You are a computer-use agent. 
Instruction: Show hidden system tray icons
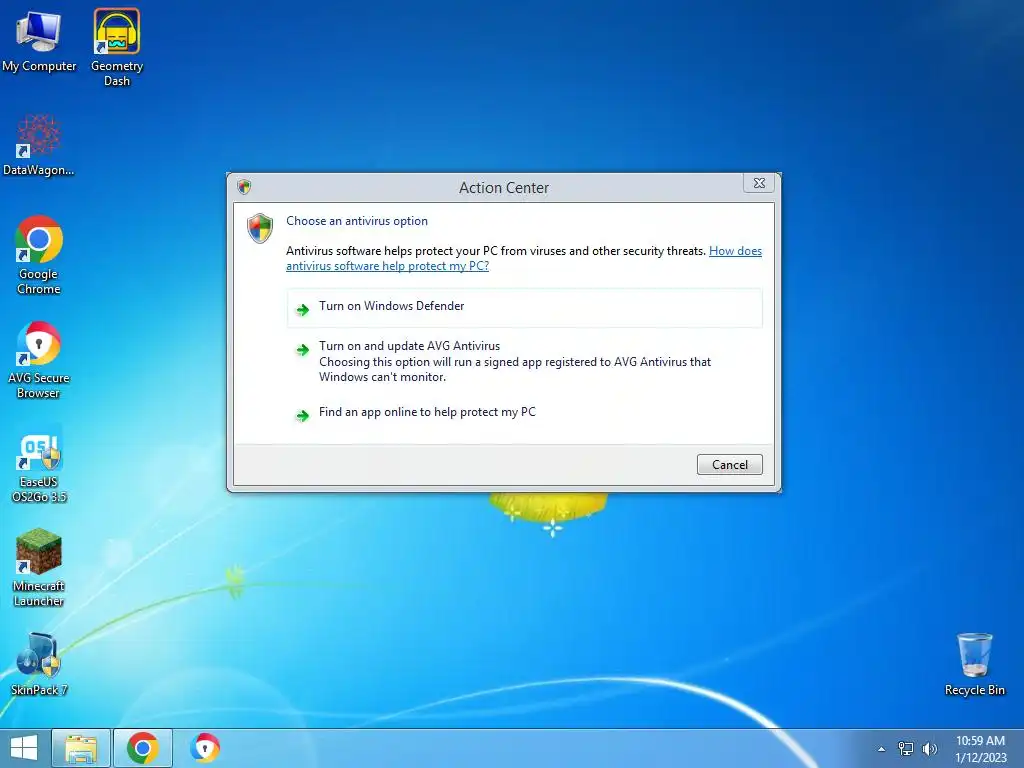coord(882,749)
